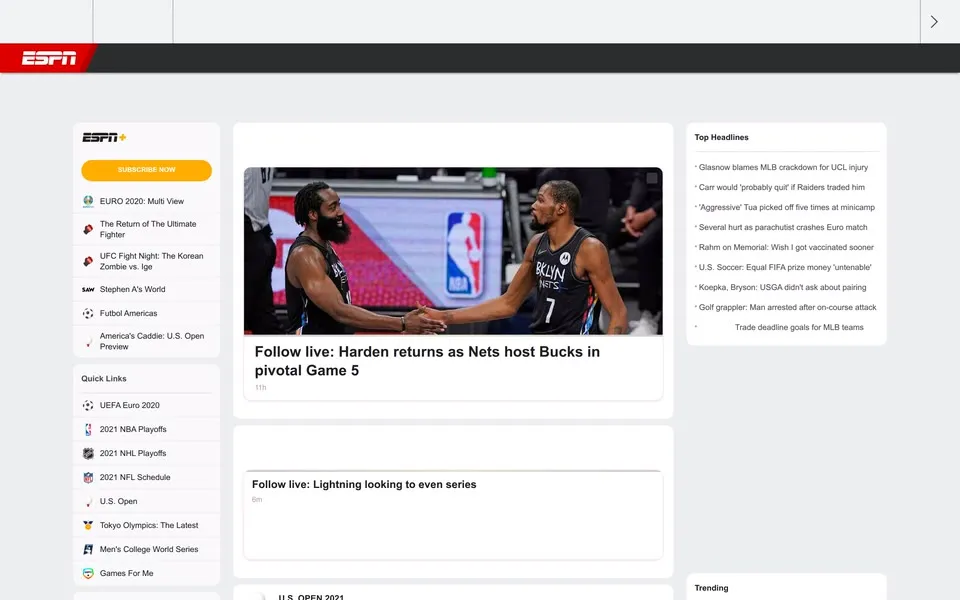The height and width of the screenshot is (600, 960).
Task: Click the Games For Me icon
Action: click(88, 573)
